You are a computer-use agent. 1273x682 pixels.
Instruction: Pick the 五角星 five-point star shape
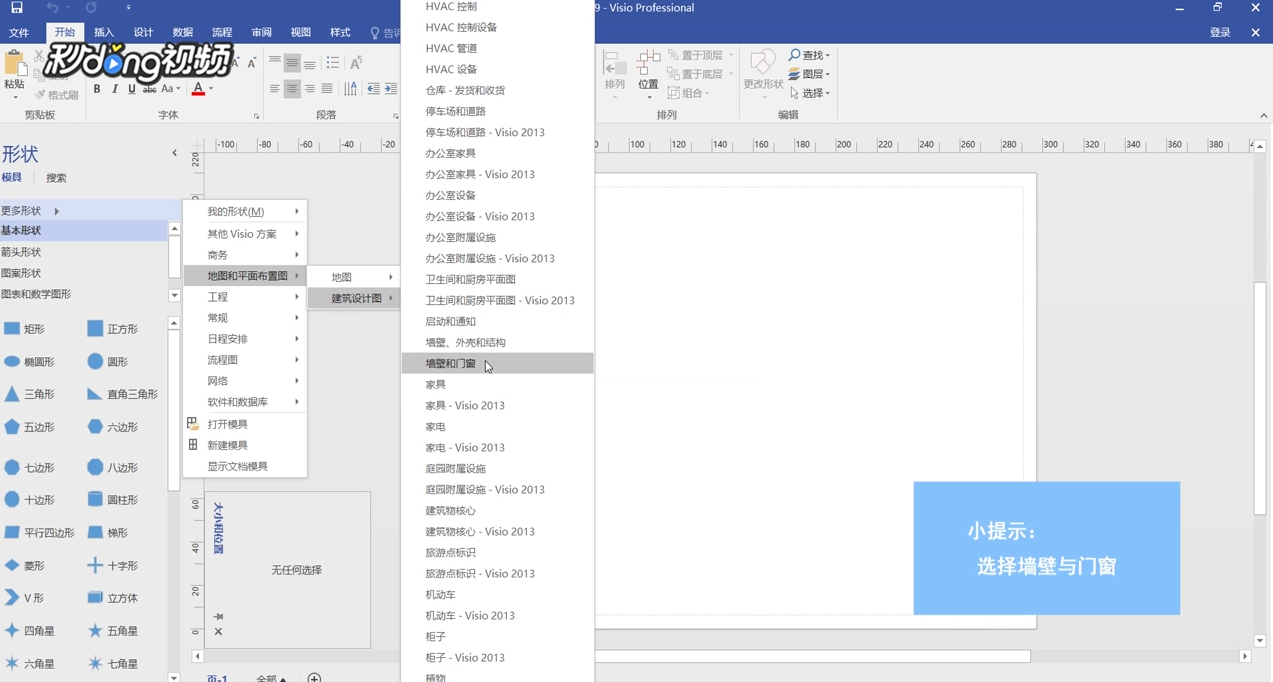(x=112, y=631)
